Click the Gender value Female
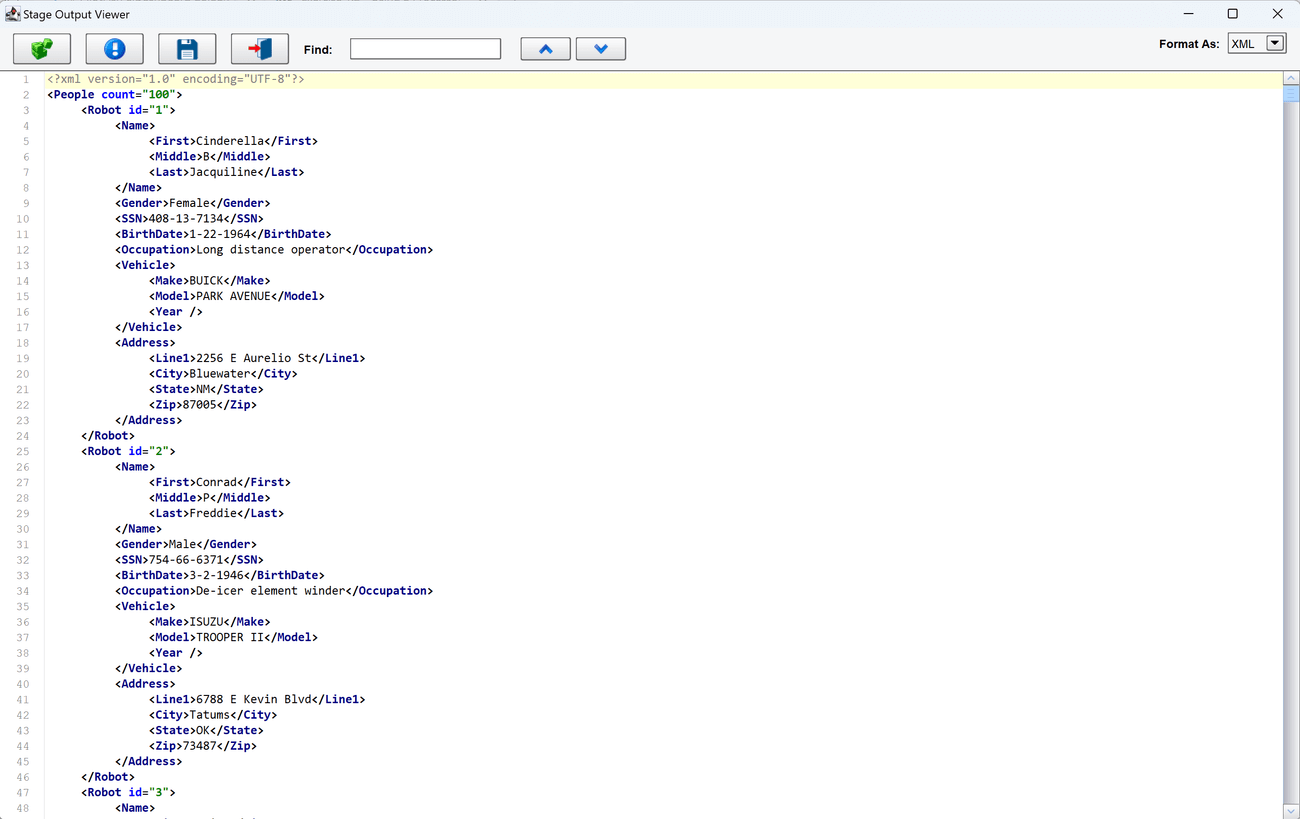The width and height of the screenshot is (1300, 819). pyautogui.click(x=189, y=203)
